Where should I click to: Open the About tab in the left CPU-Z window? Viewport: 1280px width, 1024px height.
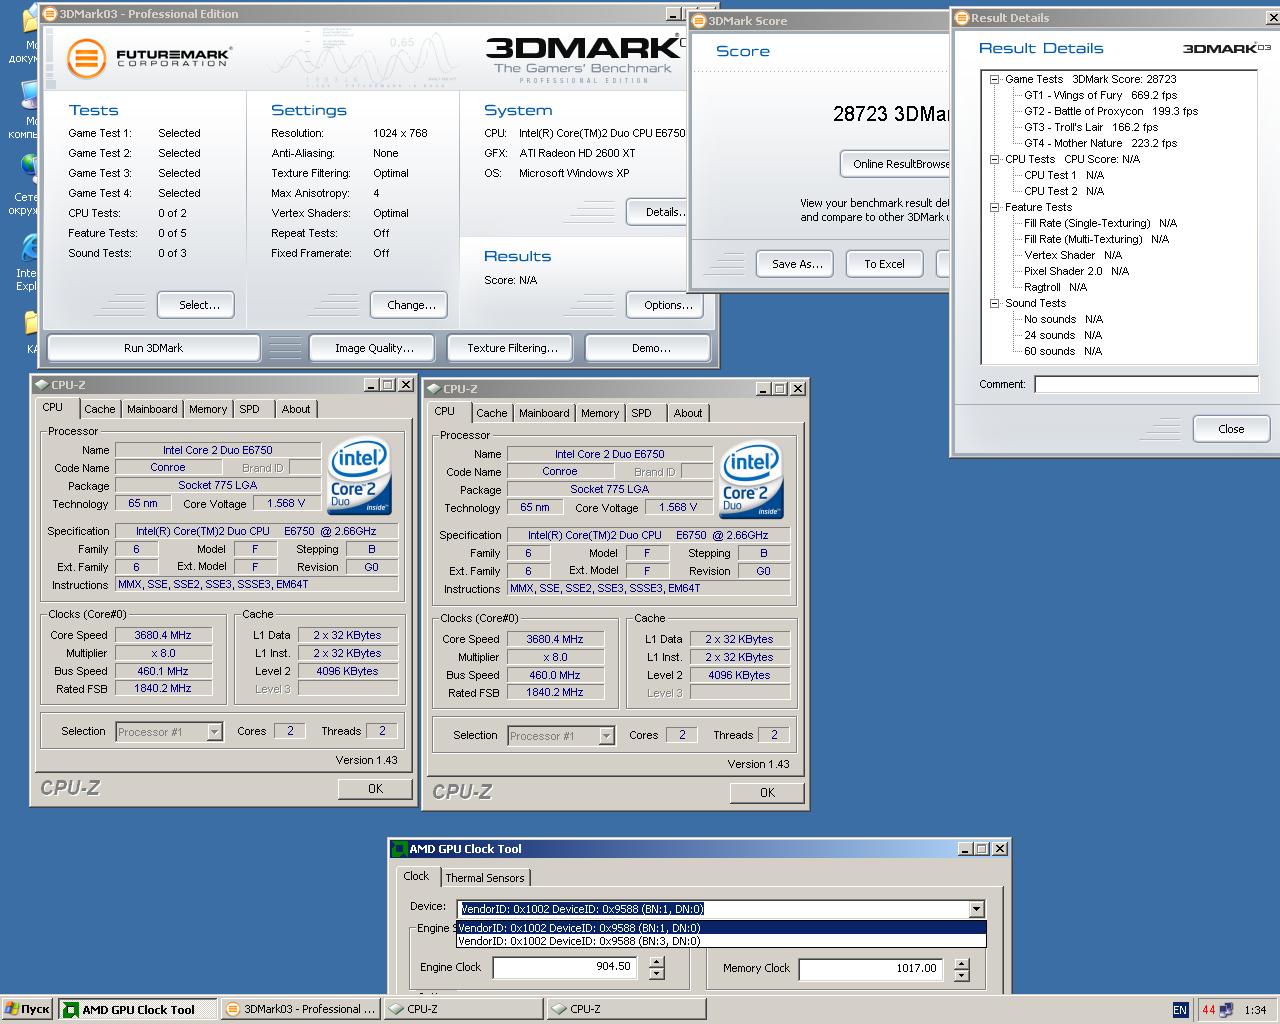(296, 409)
